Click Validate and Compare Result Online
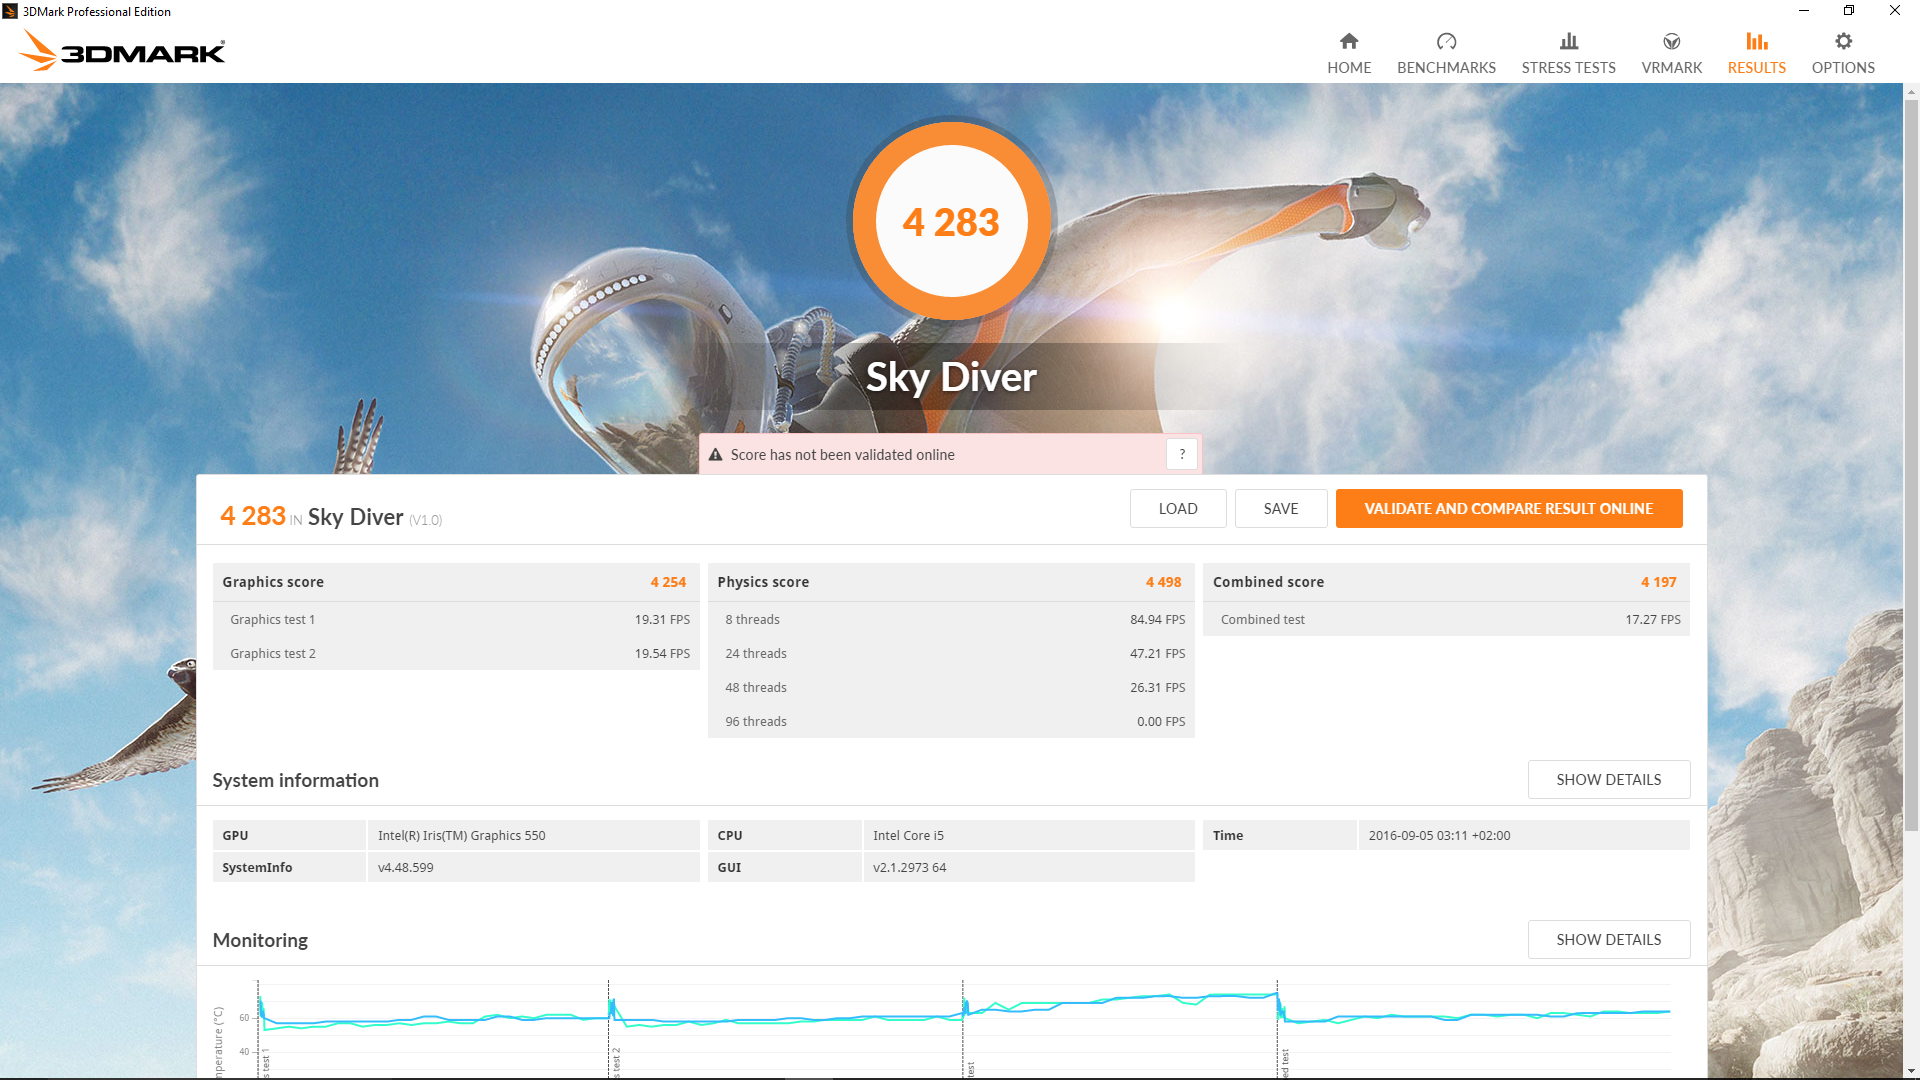The width and height of the screenshot is (1920, 1080). [1508, 508]
